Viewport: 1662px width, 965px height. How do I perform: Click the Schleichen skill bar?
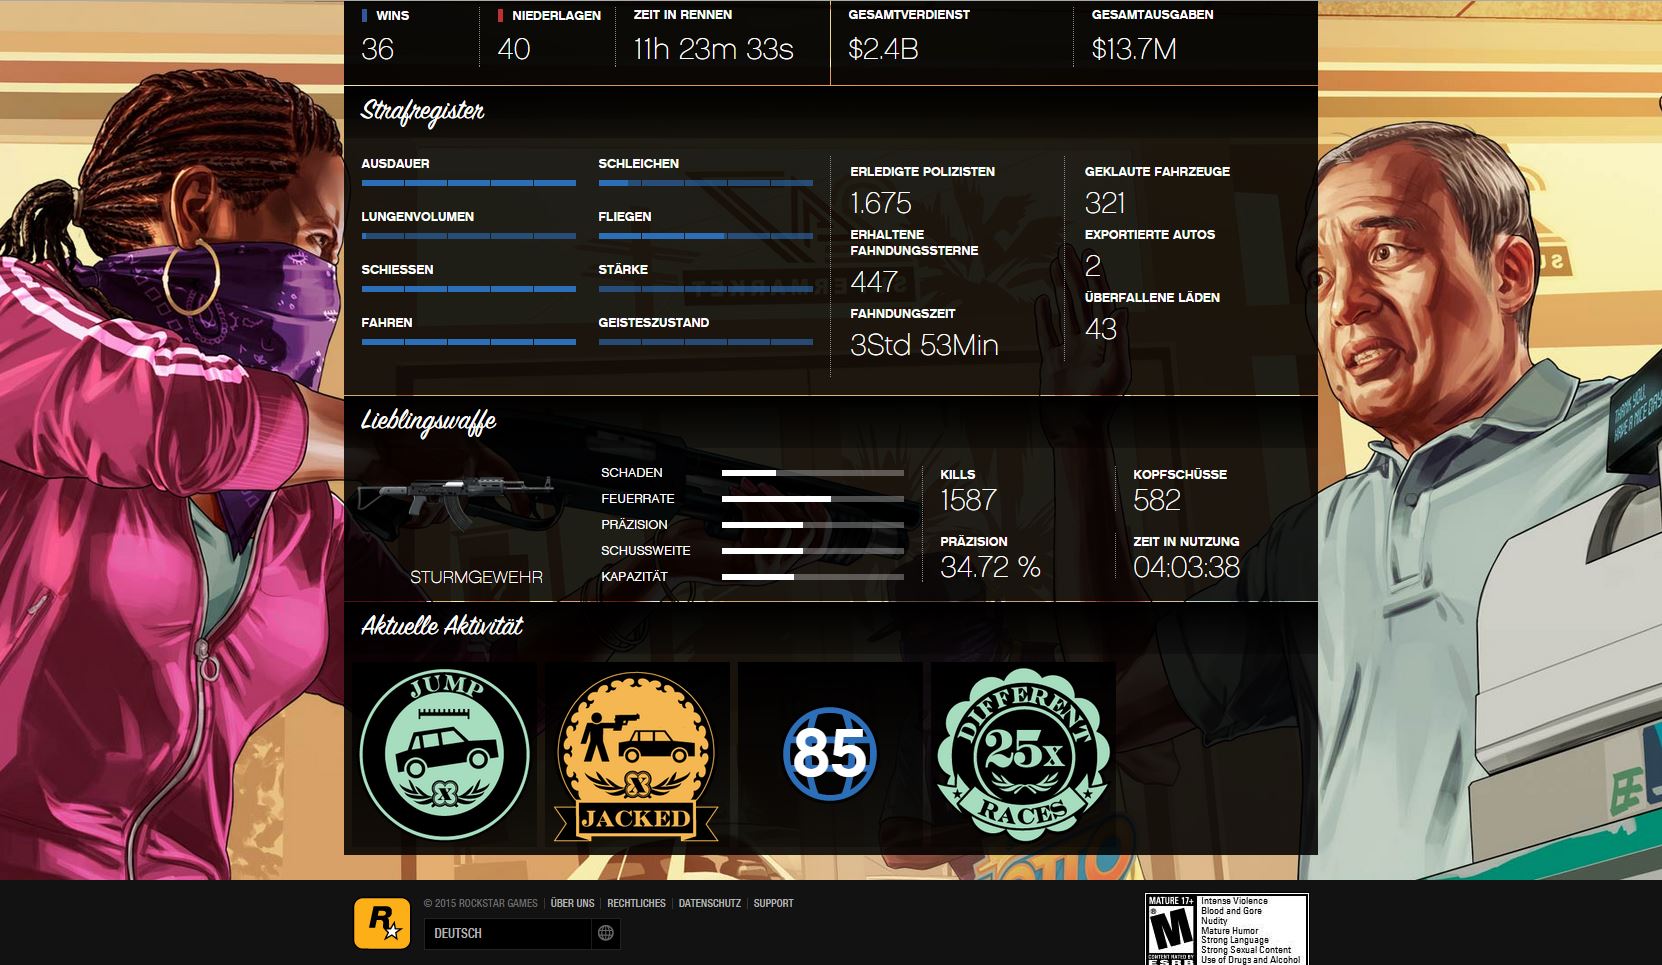(x=706, y=183)
